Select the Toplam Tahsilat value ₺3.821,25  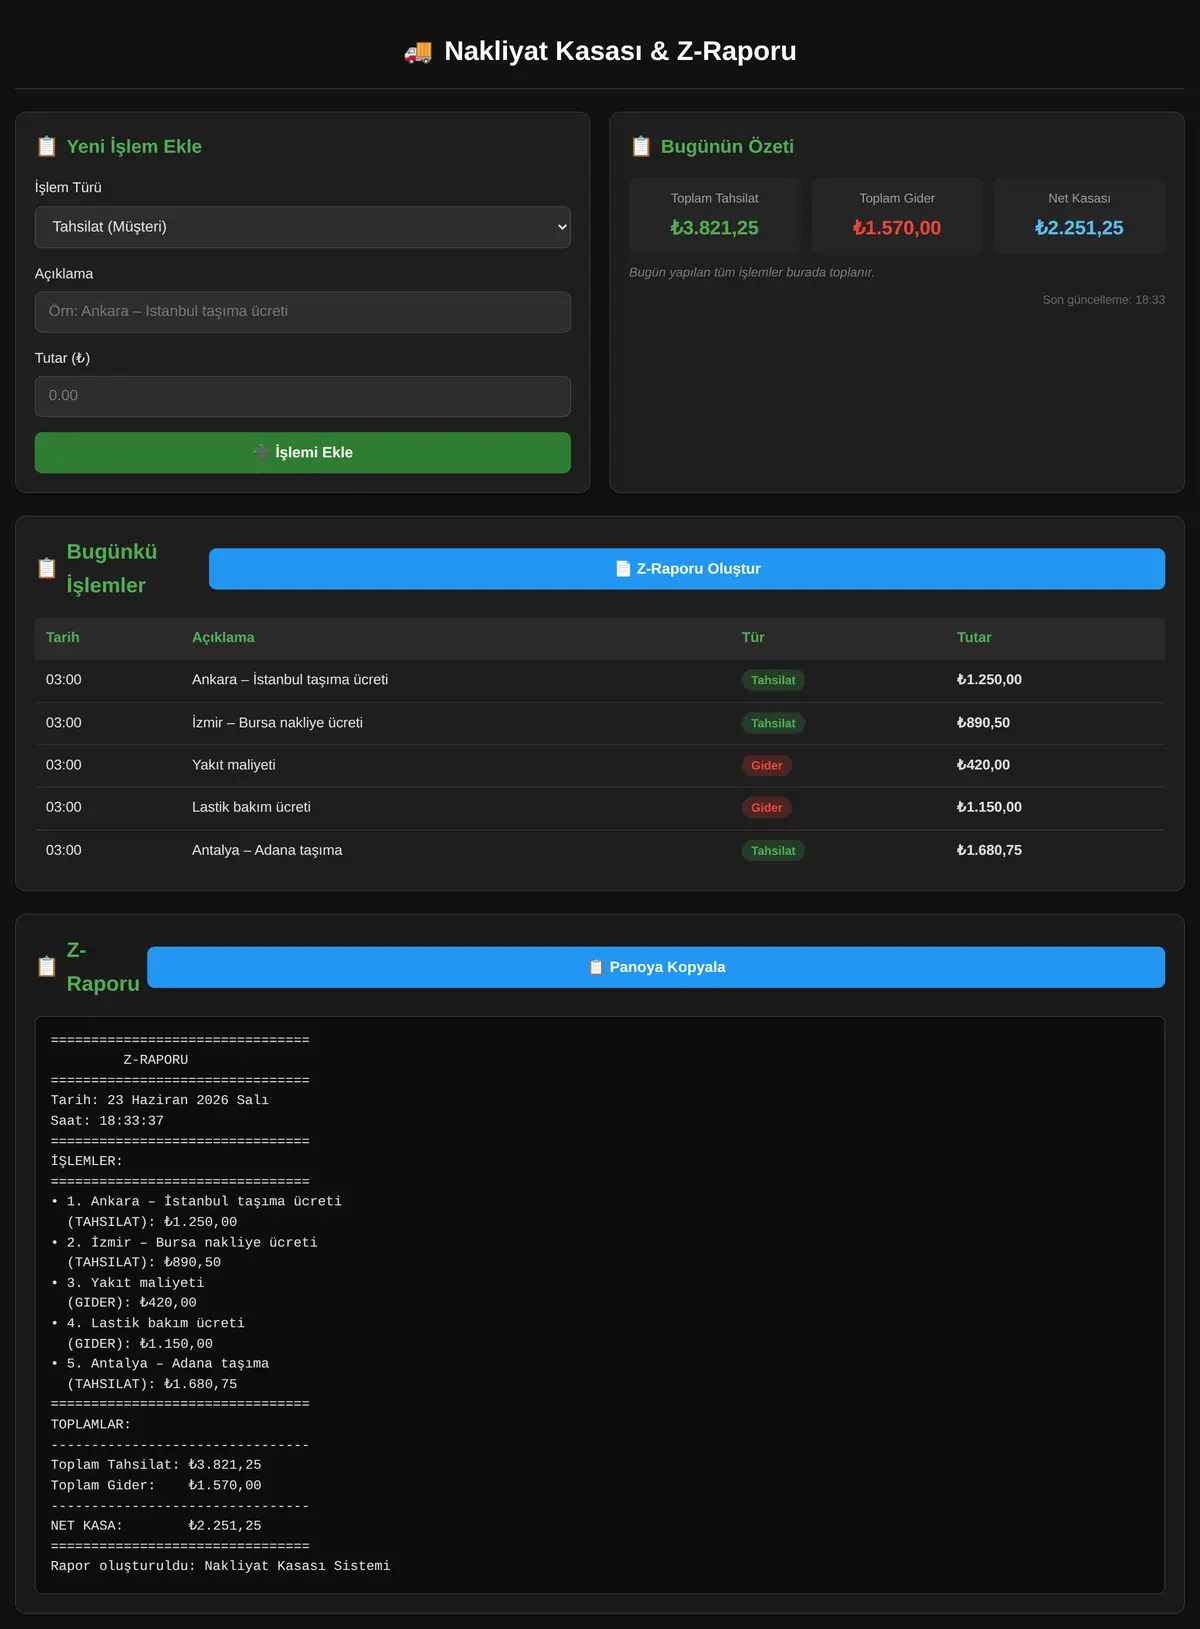click(715, 228)
